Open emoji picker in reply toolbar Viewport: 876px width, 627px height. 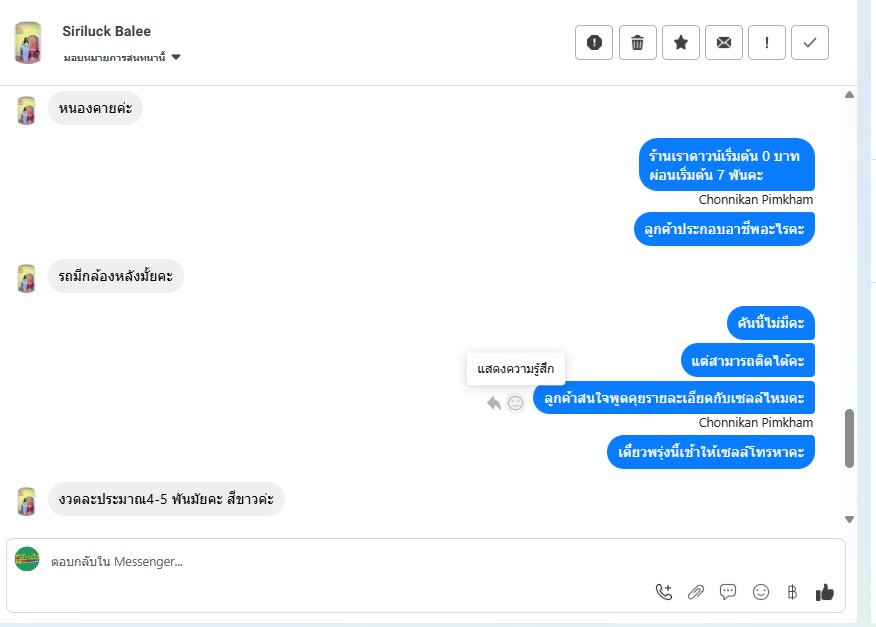click(760, 592)
